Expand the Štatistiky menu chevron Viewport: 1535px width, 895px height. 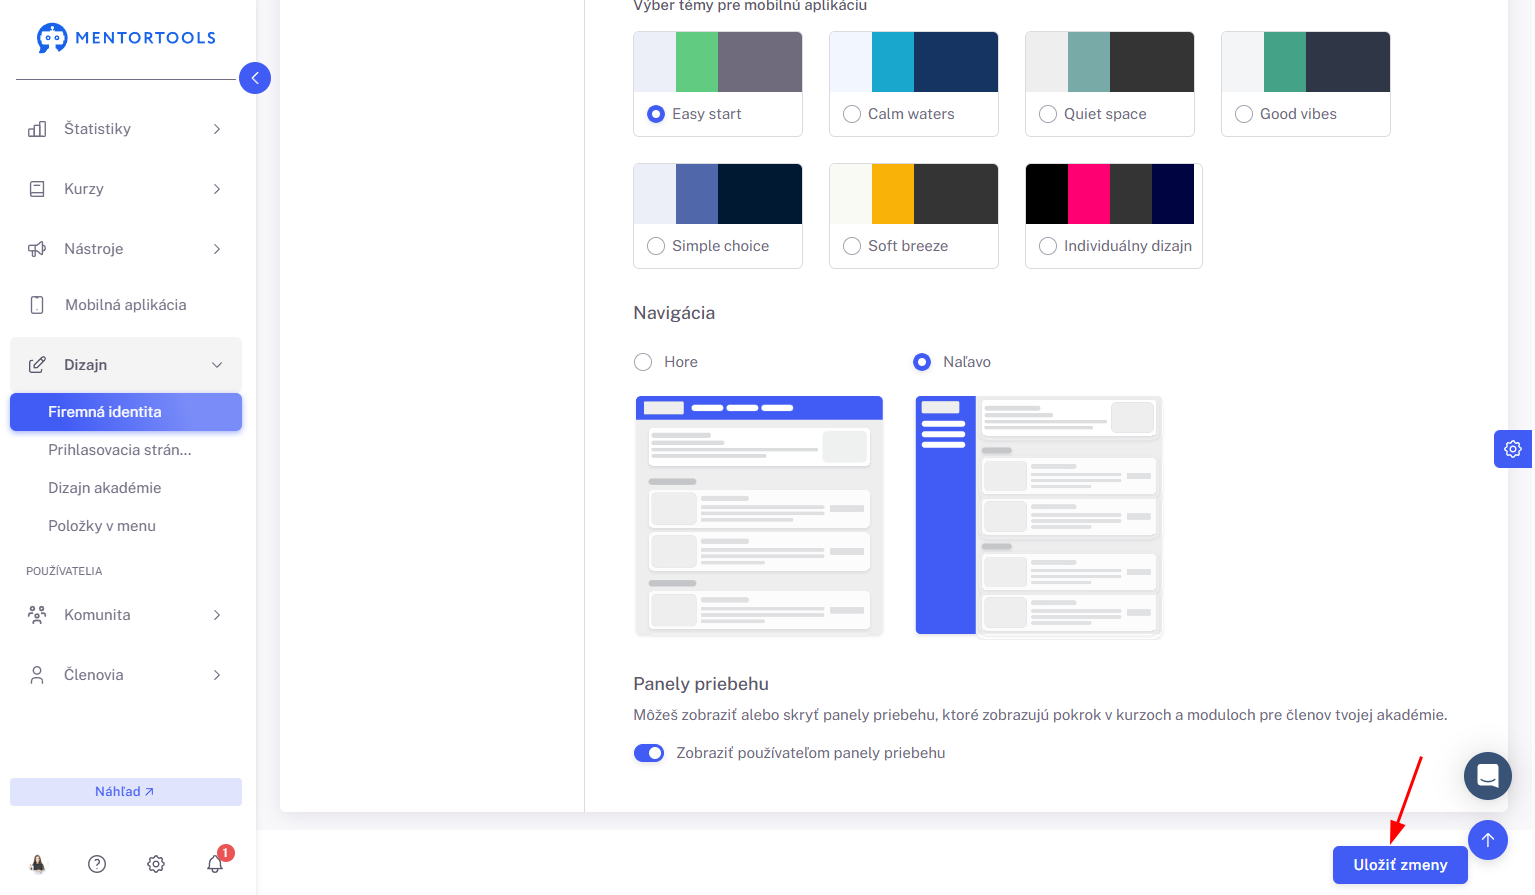[x=217, y=129]
